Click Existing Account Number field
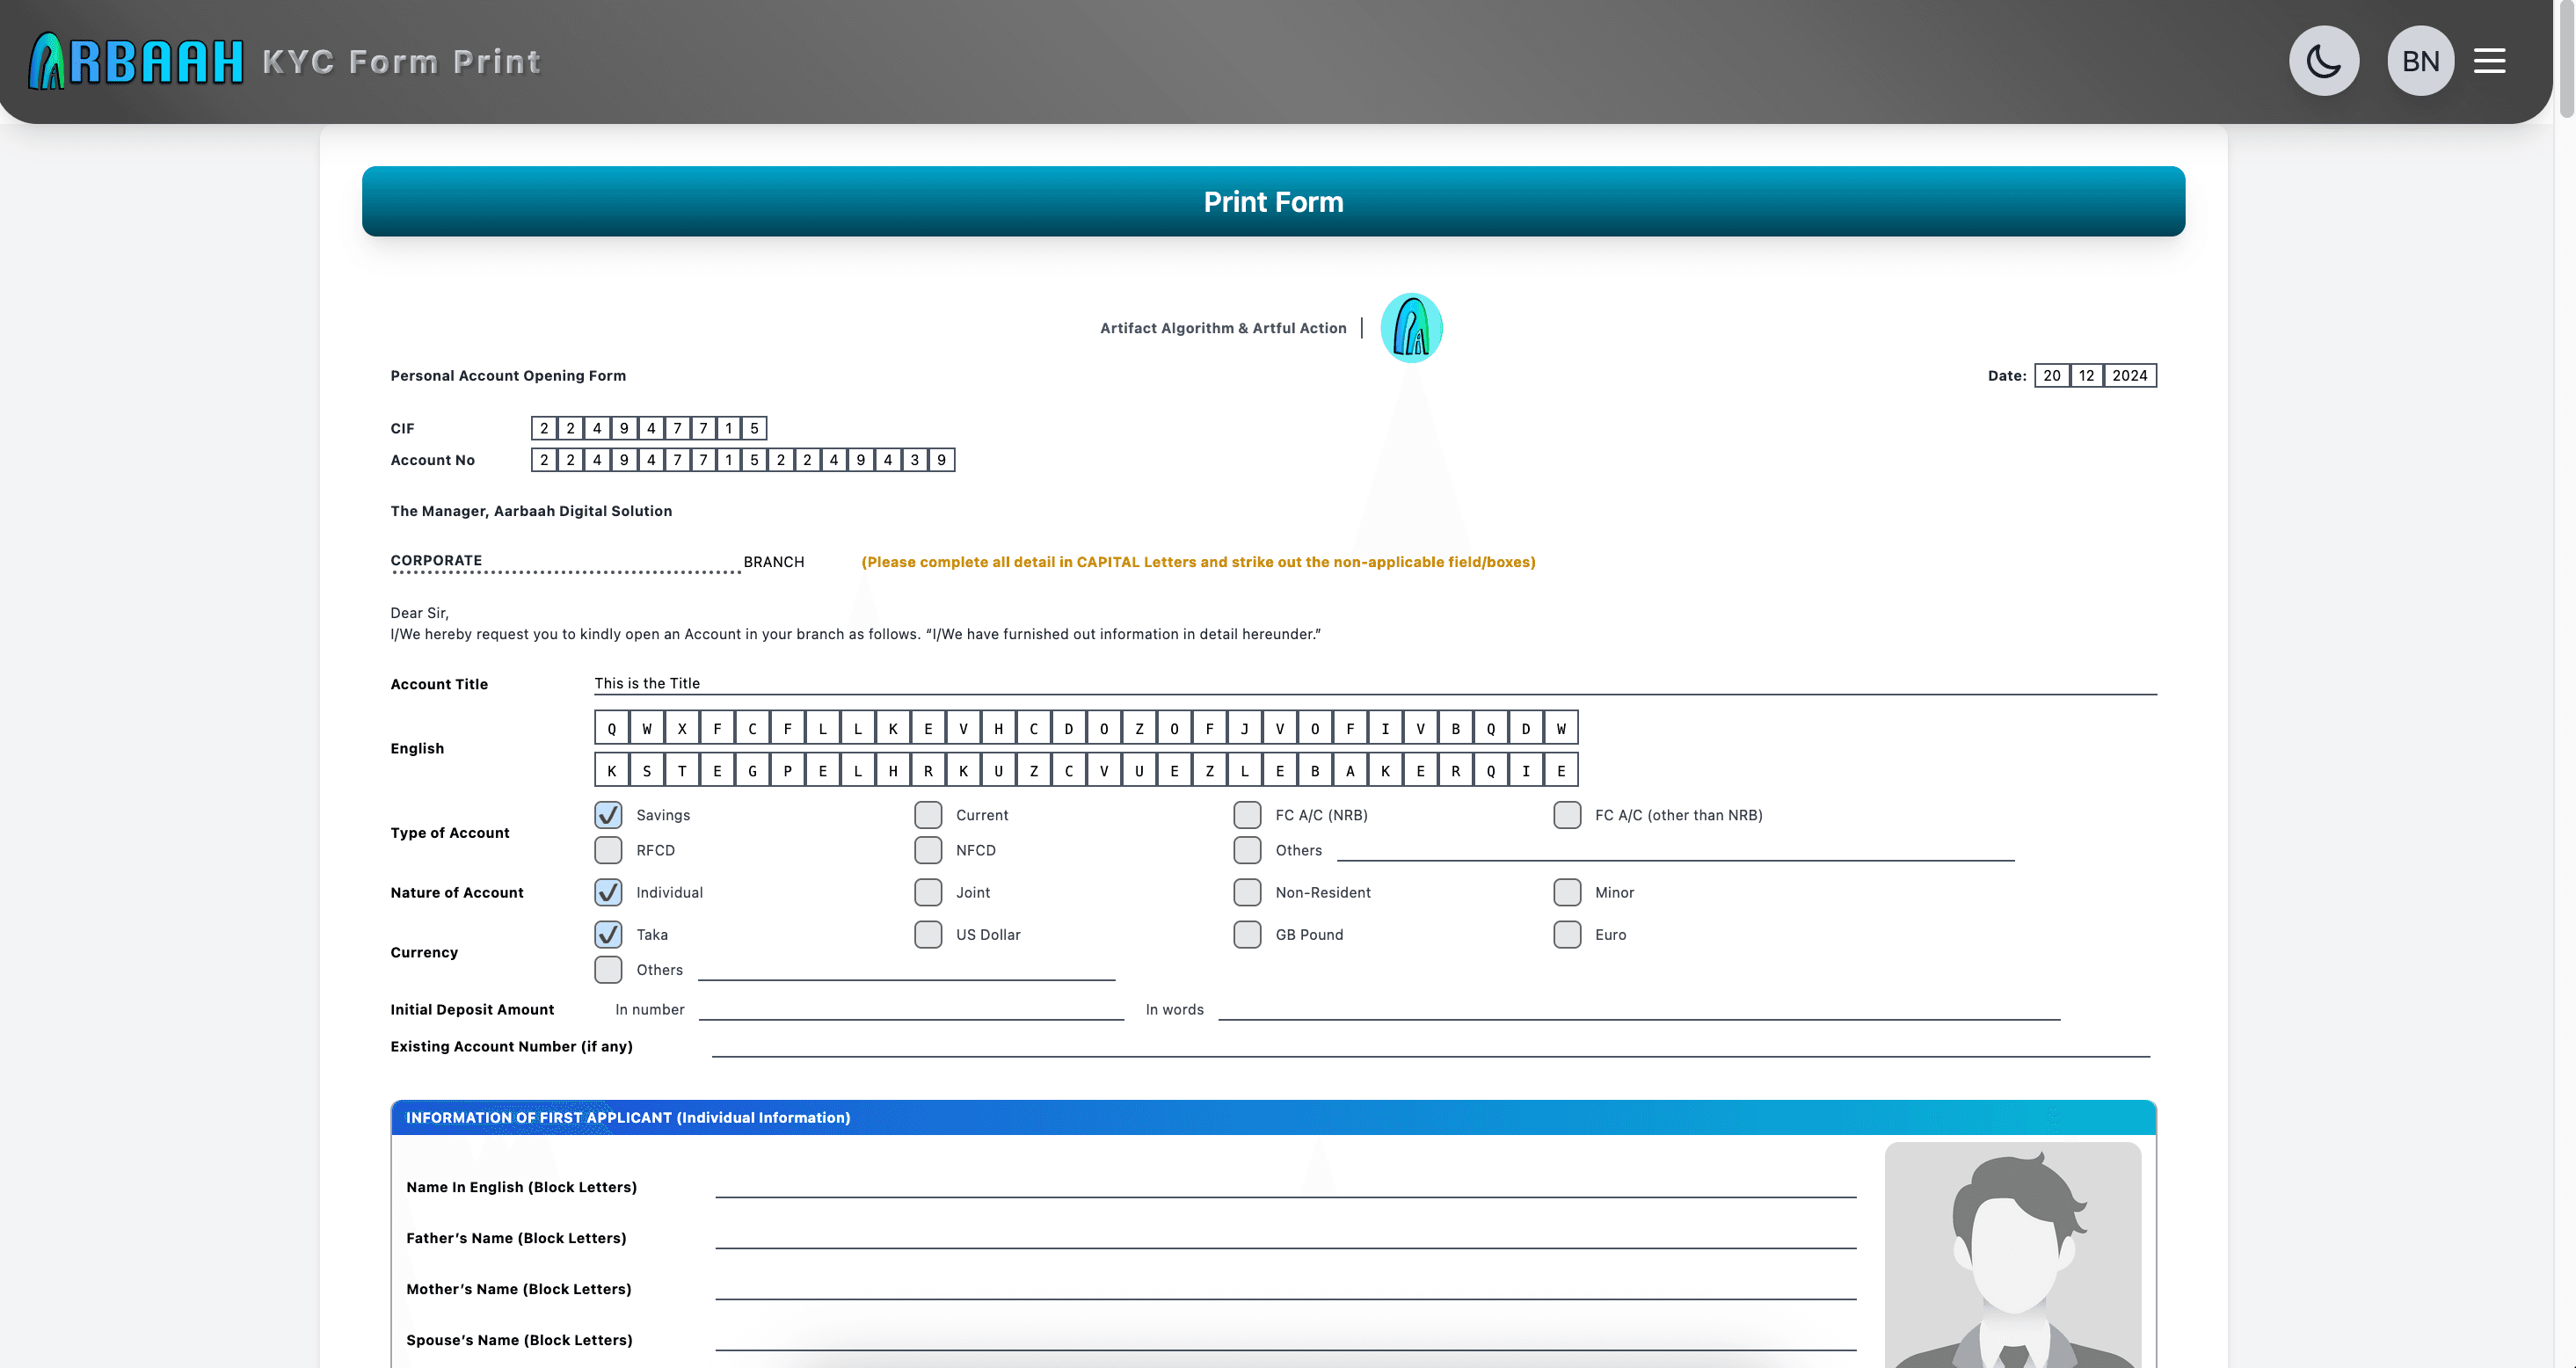Image resolution: width=2576 pixels, height=1368 pixels. click(1430, 1046)
